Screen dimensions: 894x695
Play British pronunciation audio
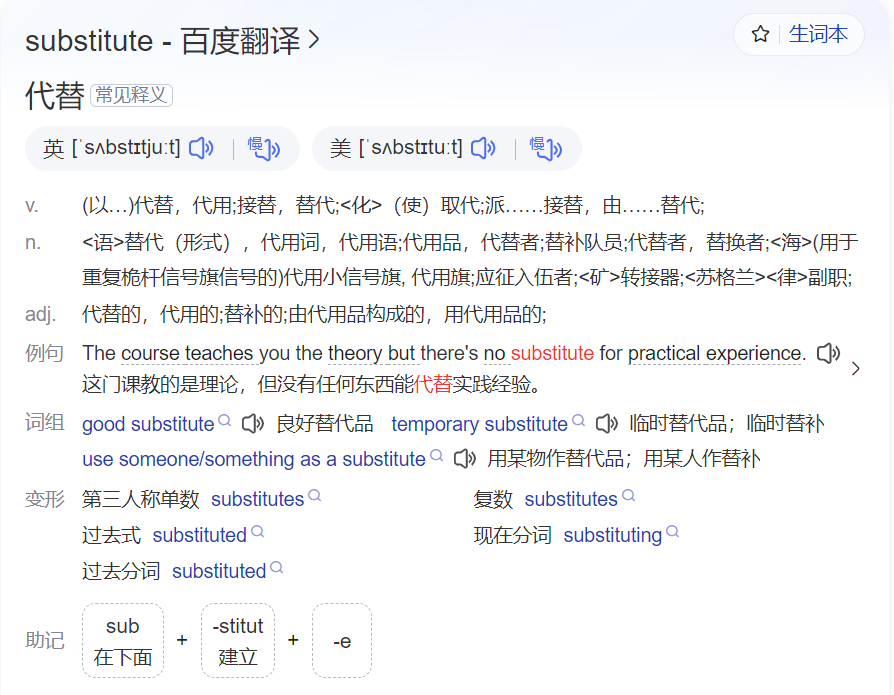[x=201, y=148]
